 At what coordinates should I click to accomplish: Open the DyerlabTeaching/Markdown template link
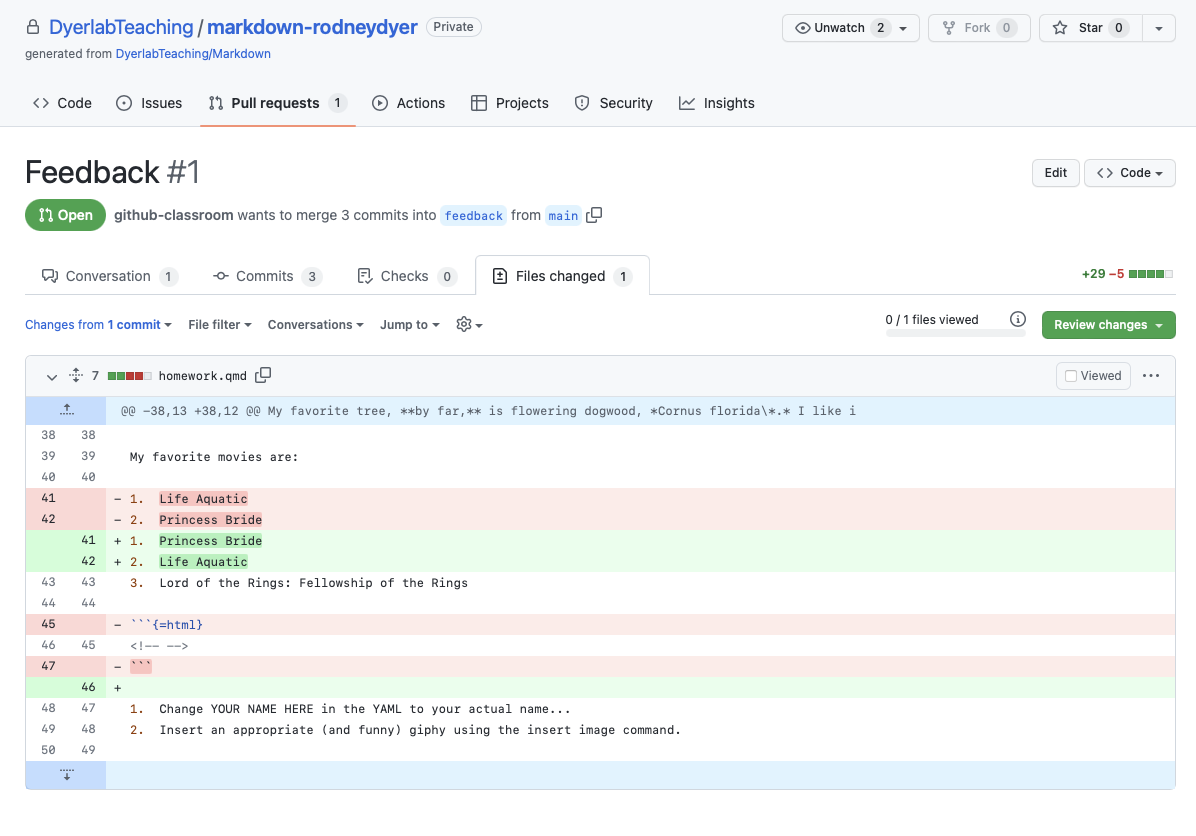pyautogui.click(x=193, y=54)
